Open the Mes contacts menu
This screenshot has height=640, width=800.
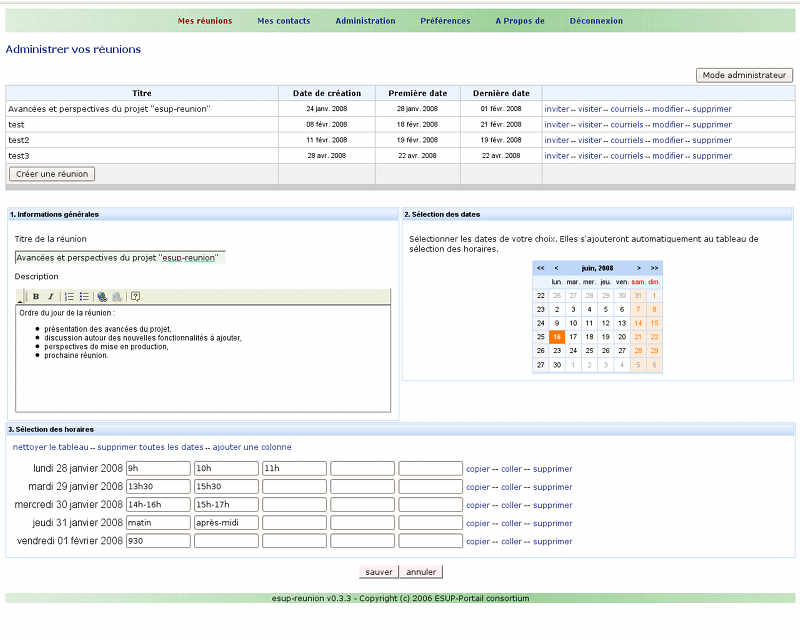(283, 21)
